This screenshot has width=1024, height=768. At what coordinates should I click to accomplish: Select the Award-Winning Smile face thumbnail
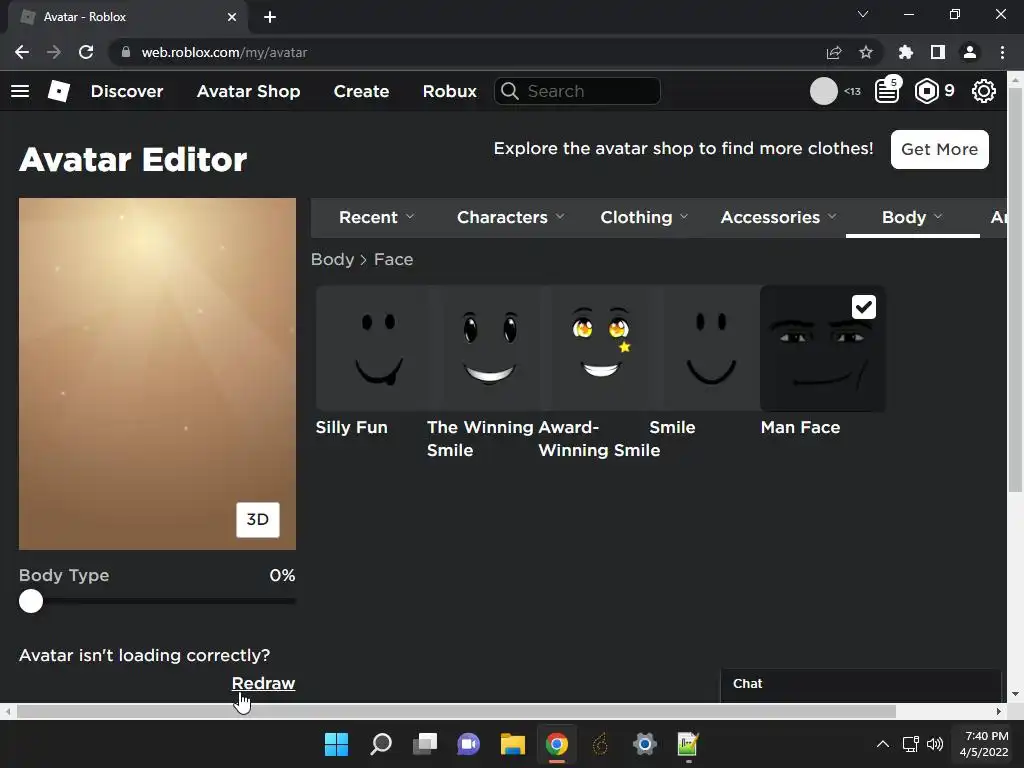pyautogui.click(x=601, y=348)
